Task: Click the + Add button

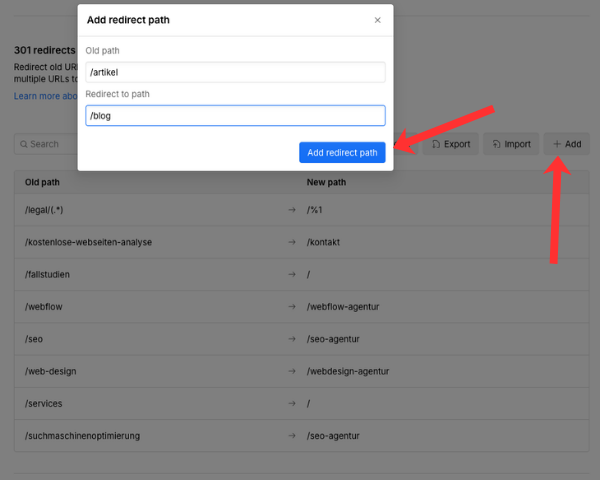Action: (567, 144)
